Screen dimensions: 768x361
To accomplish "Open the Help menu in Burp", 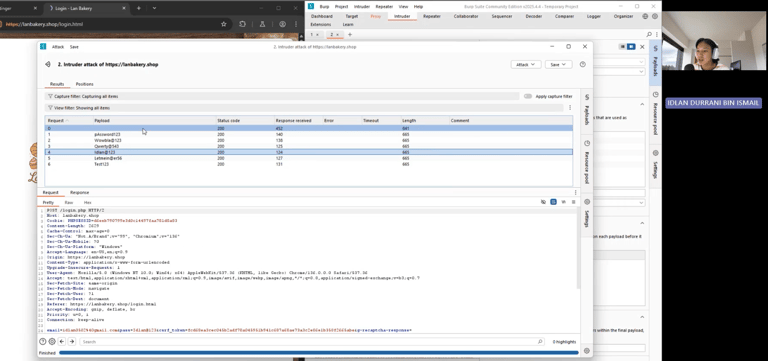I will pos(418,6).
